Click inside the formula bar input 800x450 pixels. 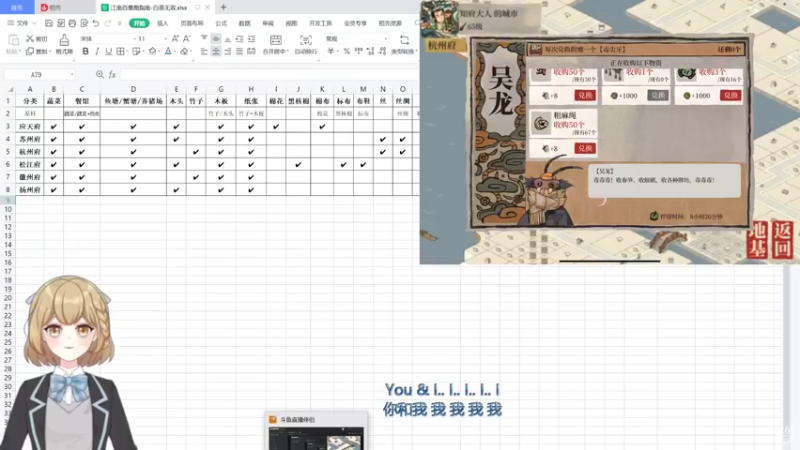pos(269,74)
